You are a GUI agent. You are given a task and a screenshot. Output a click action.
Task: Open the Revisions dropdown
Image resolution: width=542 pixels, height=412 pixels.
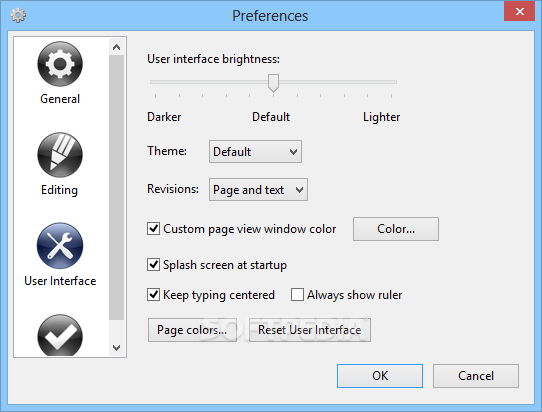258,189
